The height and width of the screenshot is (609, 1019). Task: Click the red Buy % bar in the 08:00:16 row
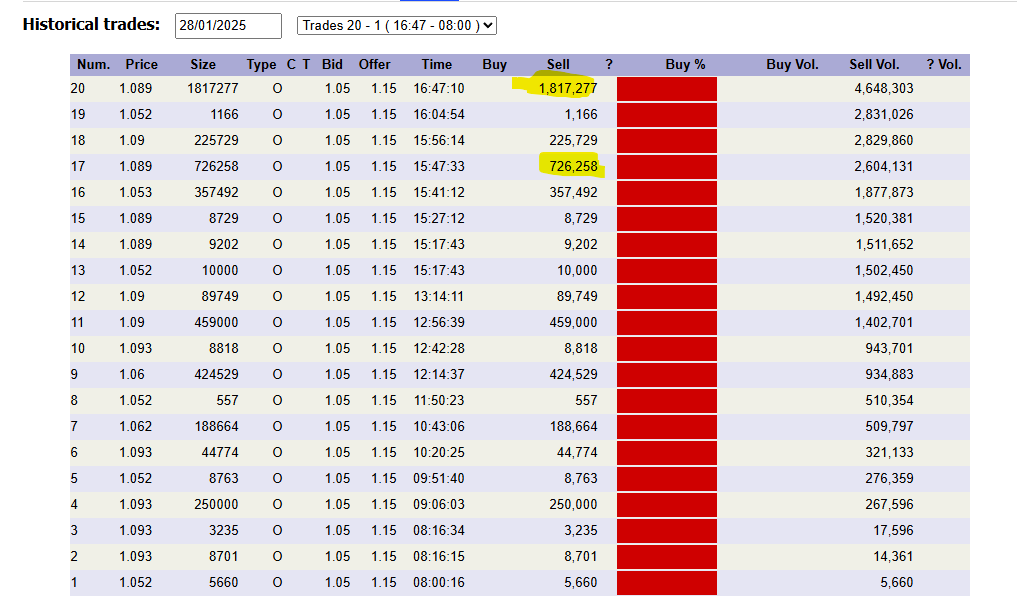click(667, 583)
